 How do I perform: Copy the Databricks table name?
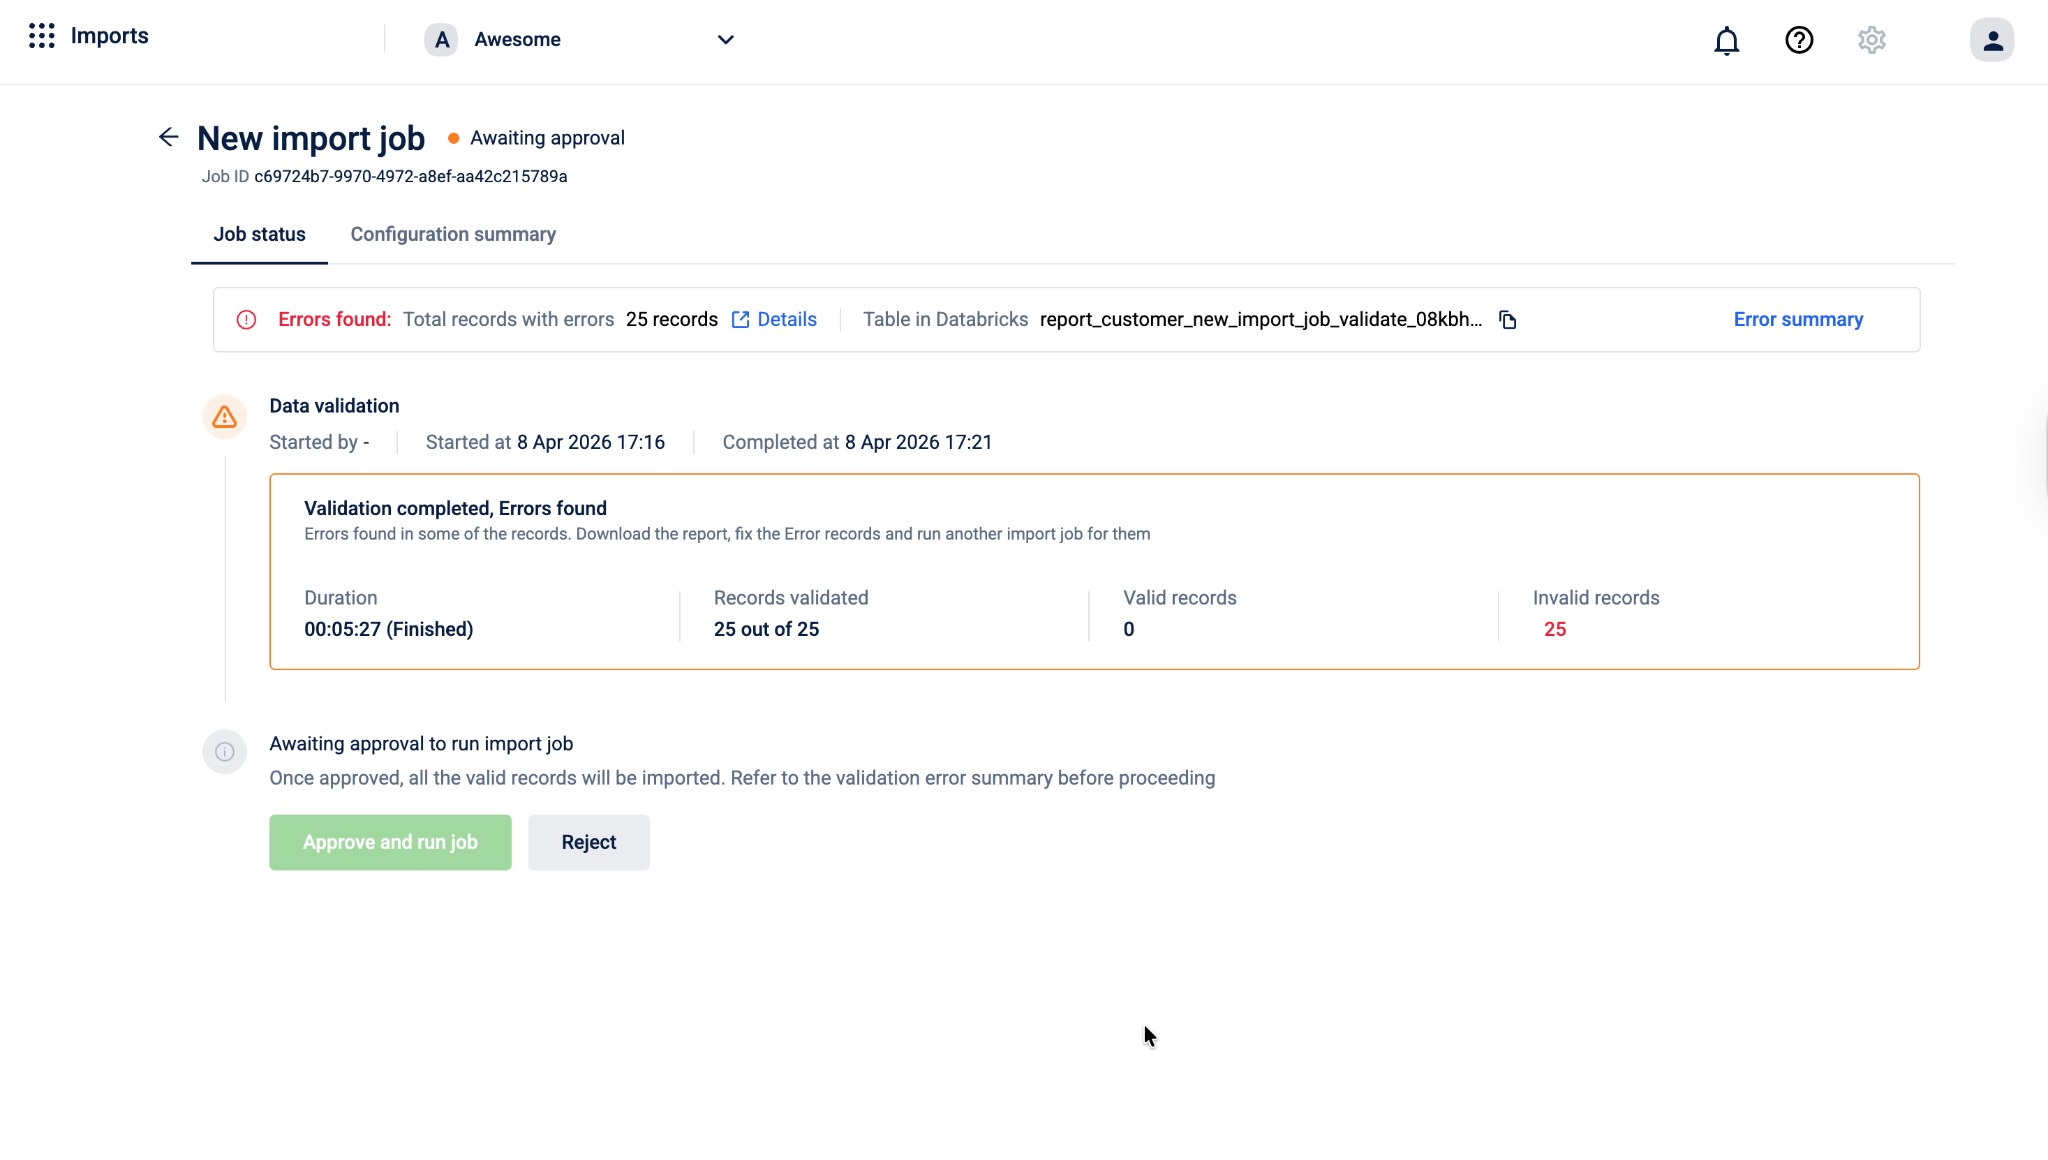[1507, 320]
